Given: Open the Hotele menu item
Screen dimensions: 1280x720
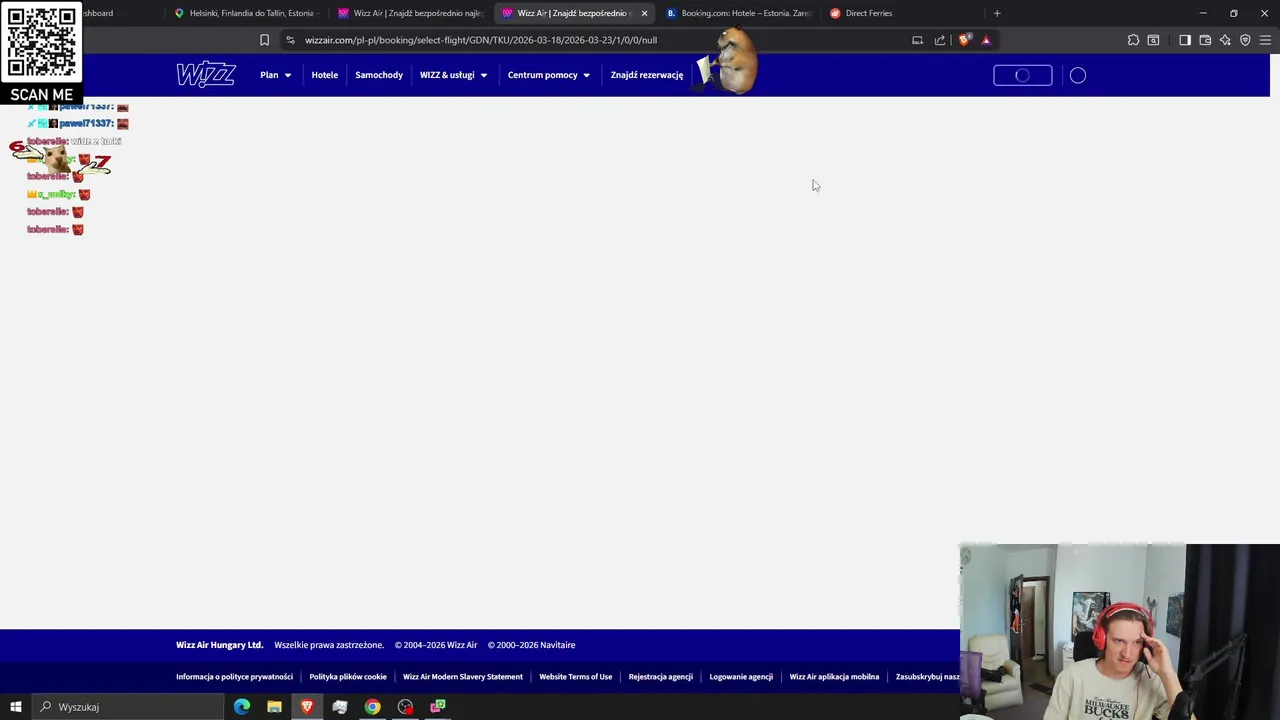Looking at the screenshot, I should coord(324,75).
